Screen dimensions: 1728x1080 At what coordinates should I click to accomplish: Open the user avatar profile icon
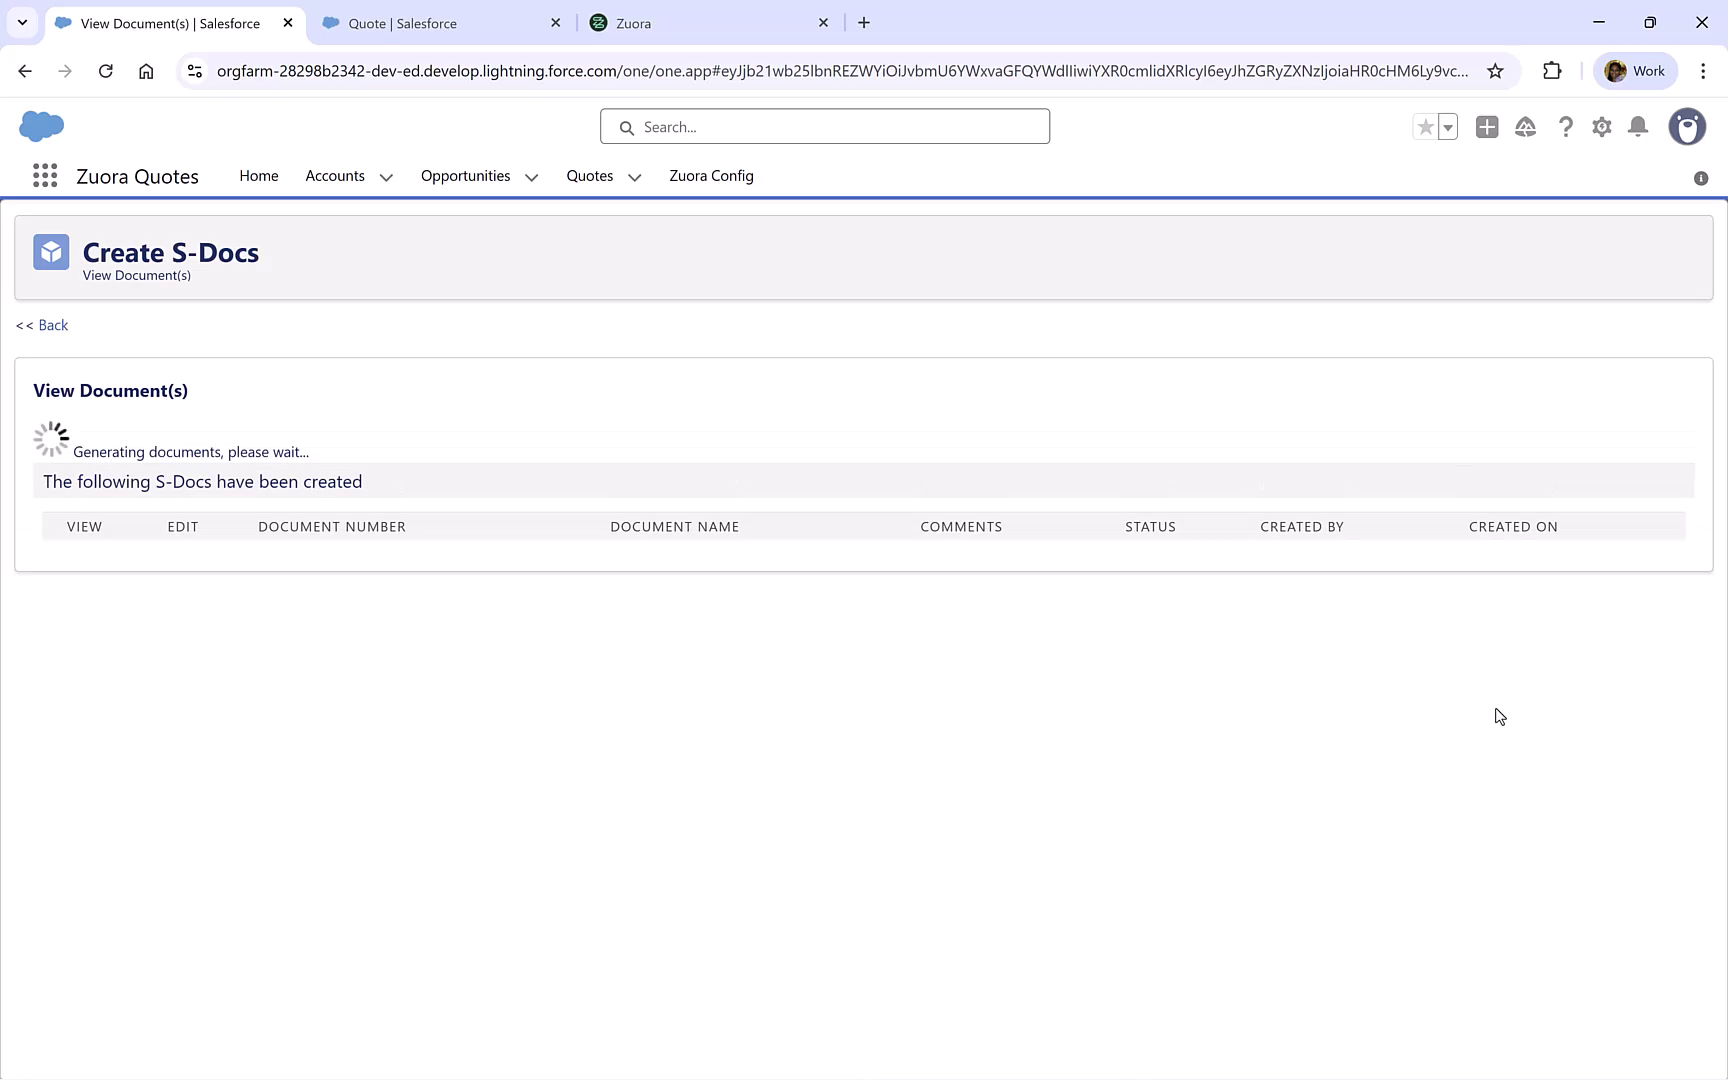point(1687,127)
